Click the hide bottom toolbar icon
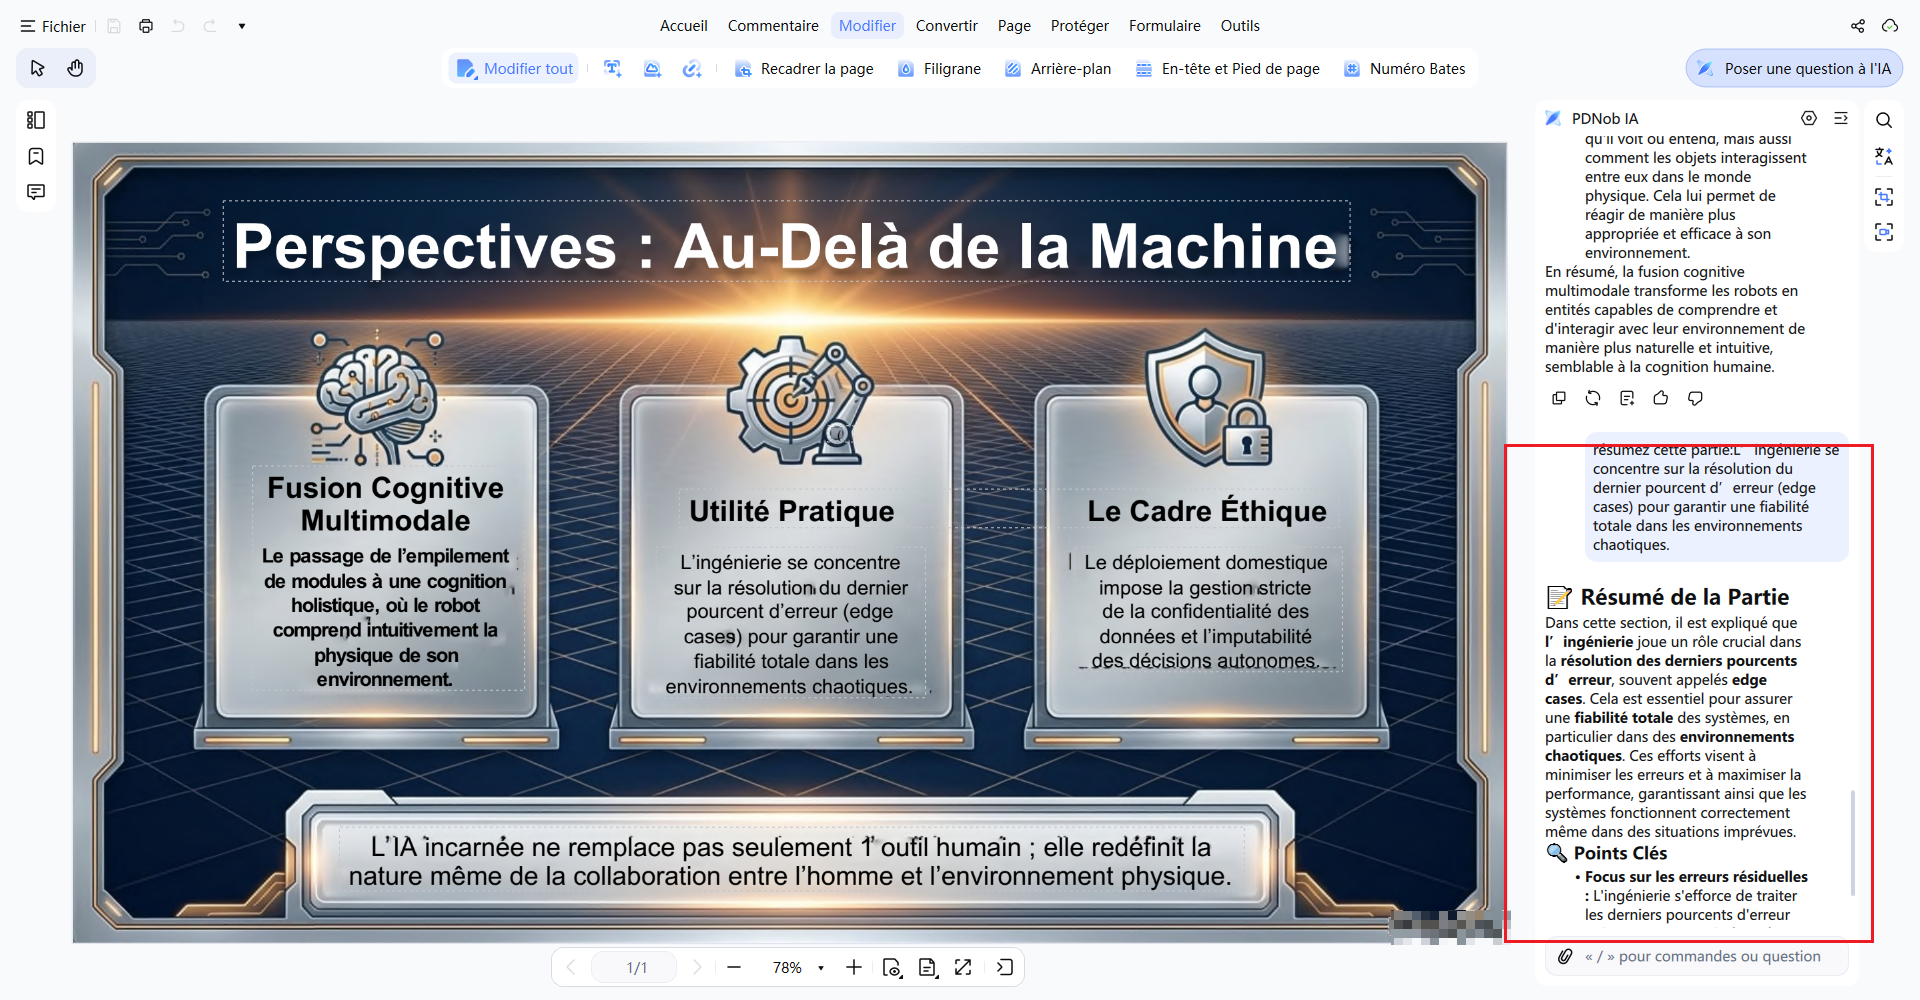 click(1005, 967)
